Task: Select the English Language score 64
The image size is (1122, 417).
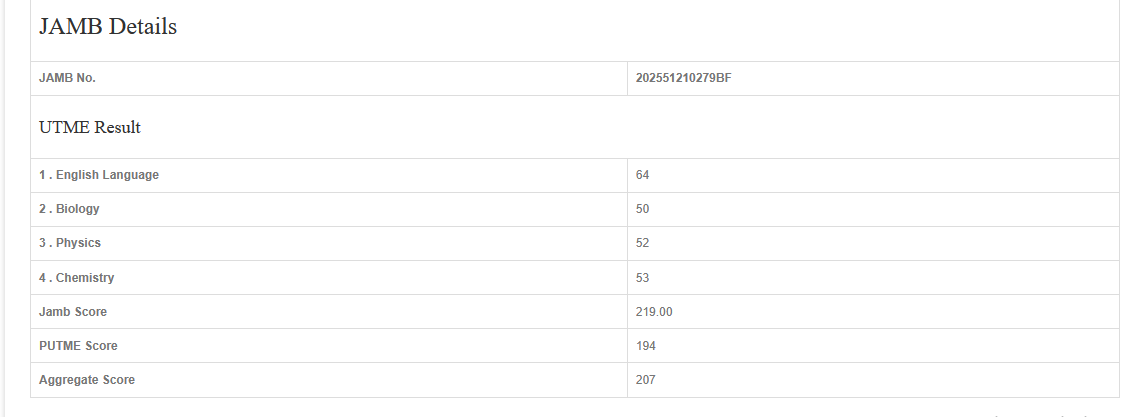Action: tap(643, 175)
